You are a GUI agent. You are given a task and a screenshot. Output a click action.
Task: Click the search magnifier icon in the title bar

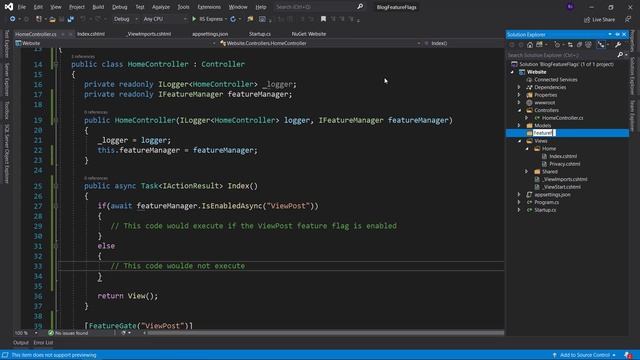pos(360,7)
